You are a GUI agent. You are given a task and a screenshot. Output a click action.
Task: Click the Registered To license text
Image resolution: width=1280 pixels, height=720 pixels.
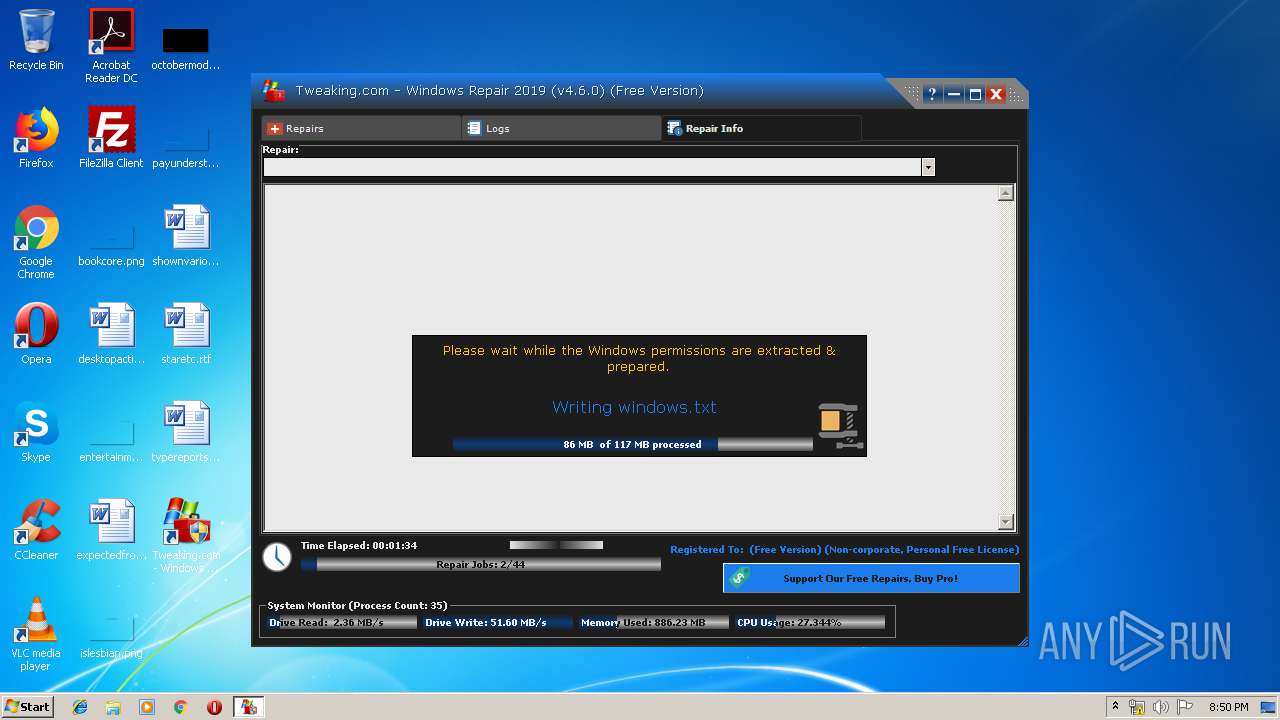[845, 549]
